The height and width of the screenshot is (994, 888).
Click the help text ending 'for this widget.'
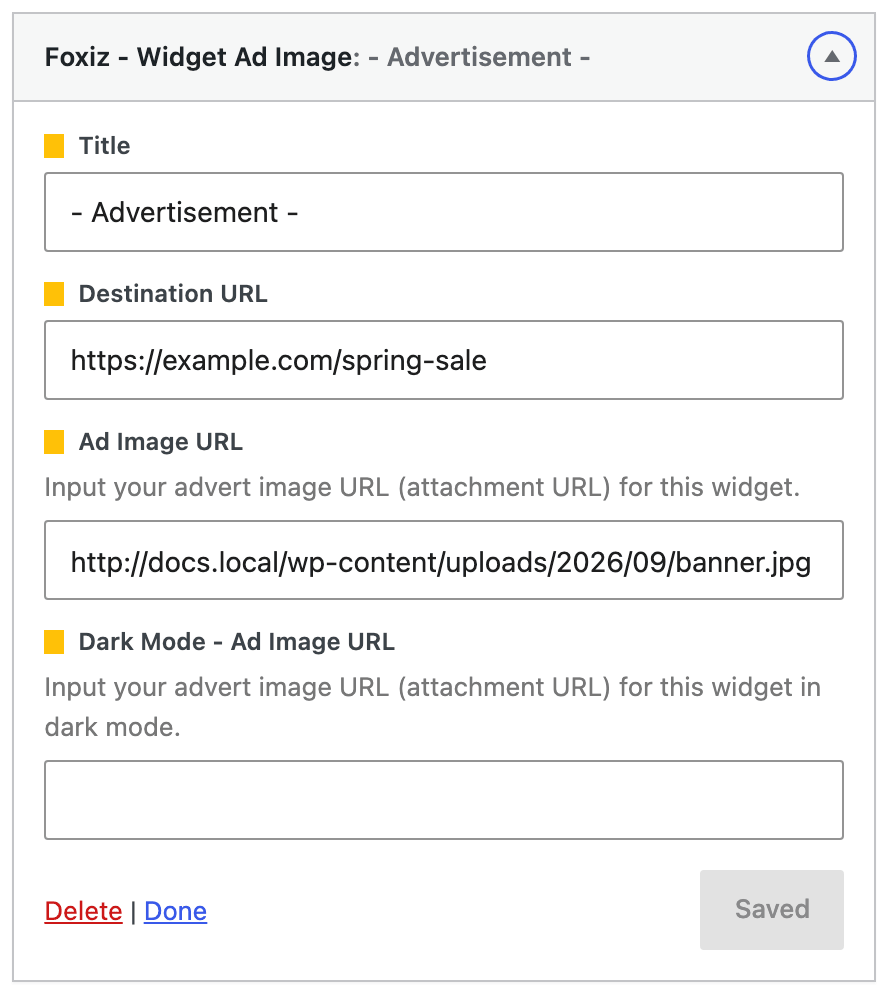coord(422,487)
